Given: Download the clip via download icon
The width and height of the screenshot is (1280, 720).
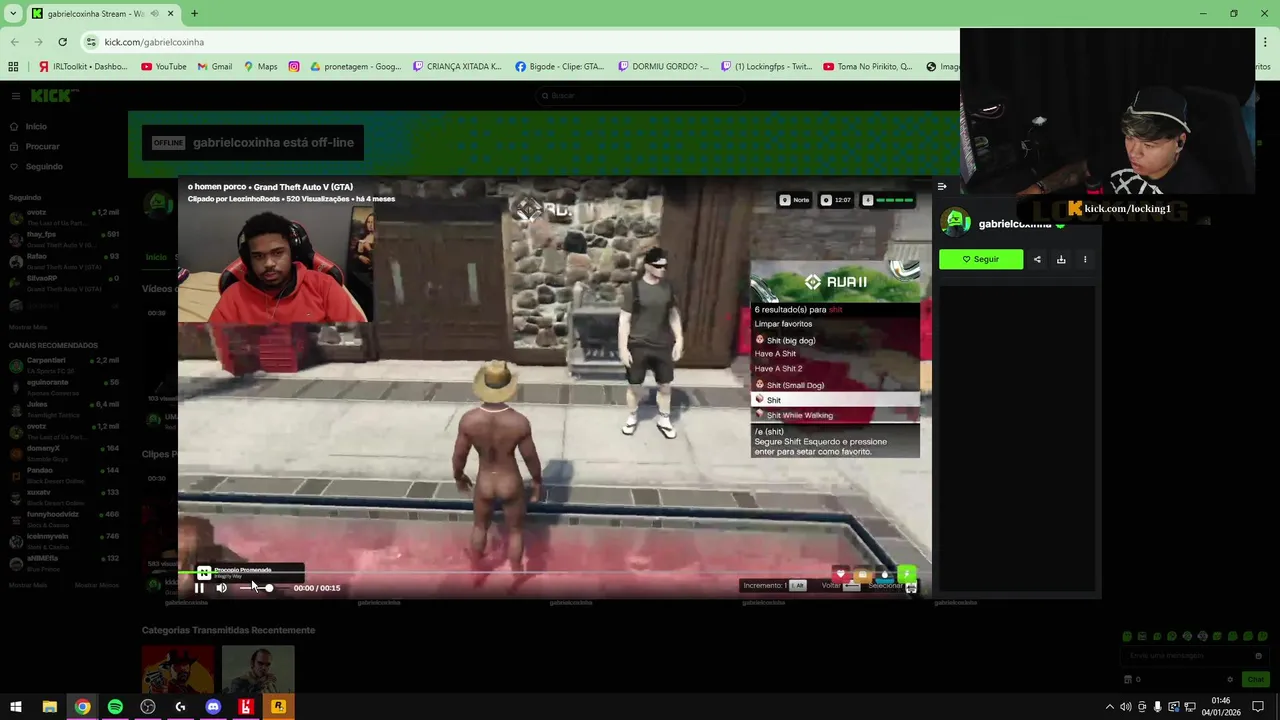Looking at the screenshot, I should [x=1061, y=259].
